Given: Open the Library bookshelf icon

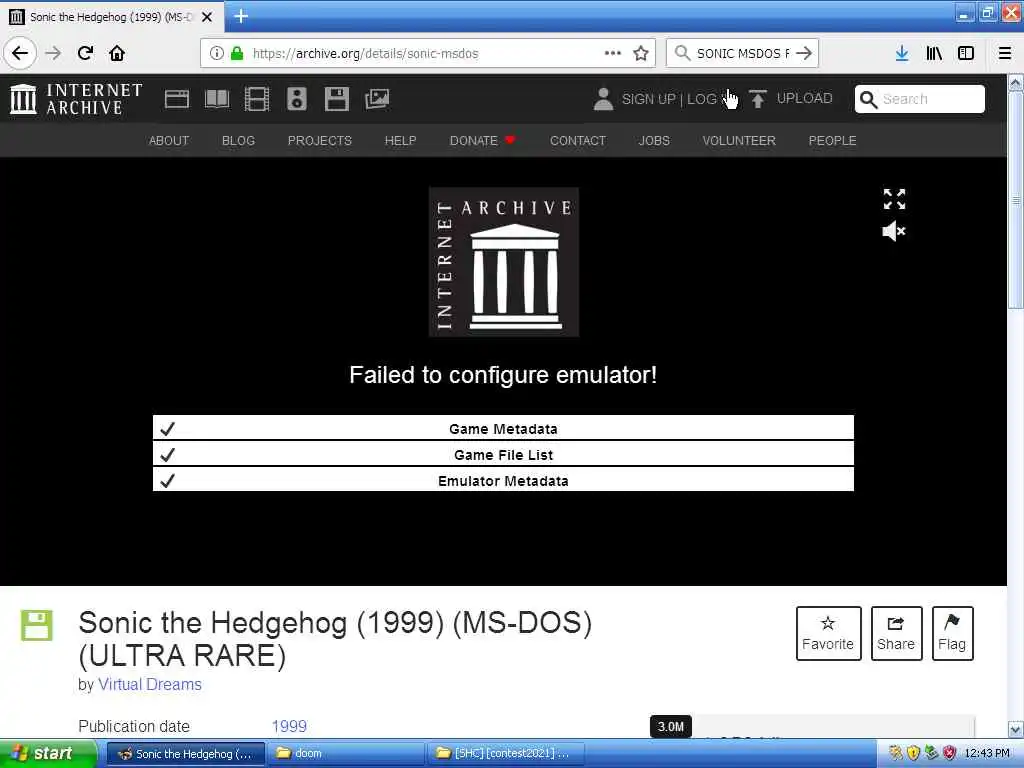Looking at the screenshot, I should [x=934, y=53].
